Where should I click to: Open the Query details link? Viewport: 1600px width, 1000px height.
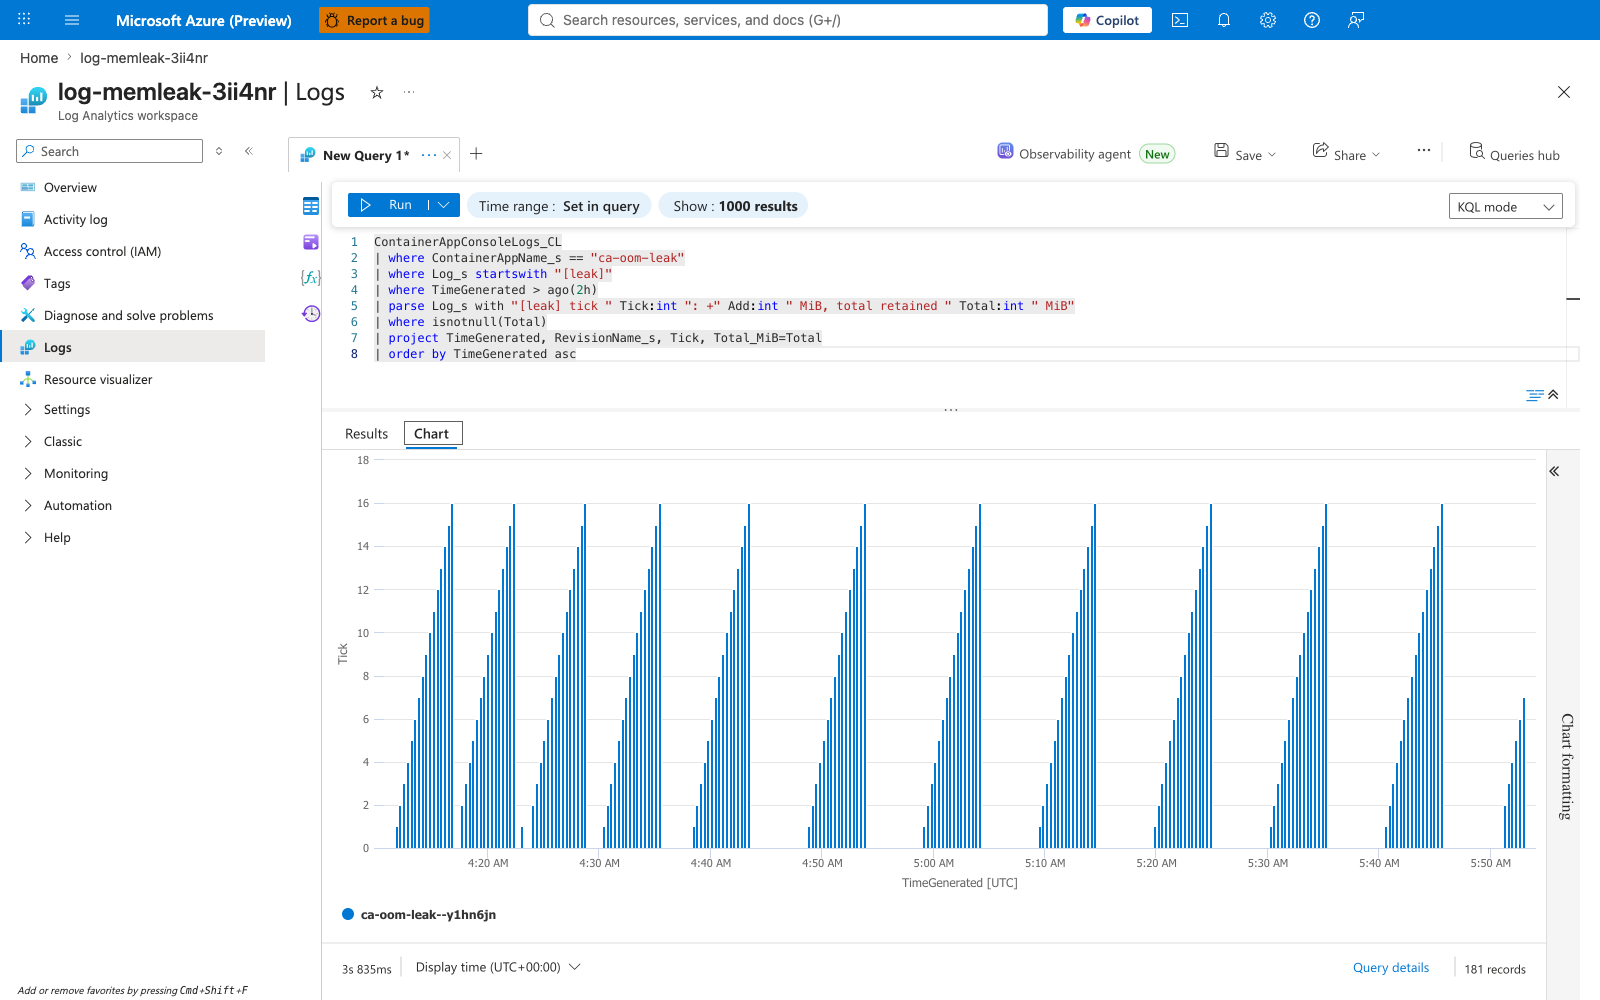[x=1391, y=968]
